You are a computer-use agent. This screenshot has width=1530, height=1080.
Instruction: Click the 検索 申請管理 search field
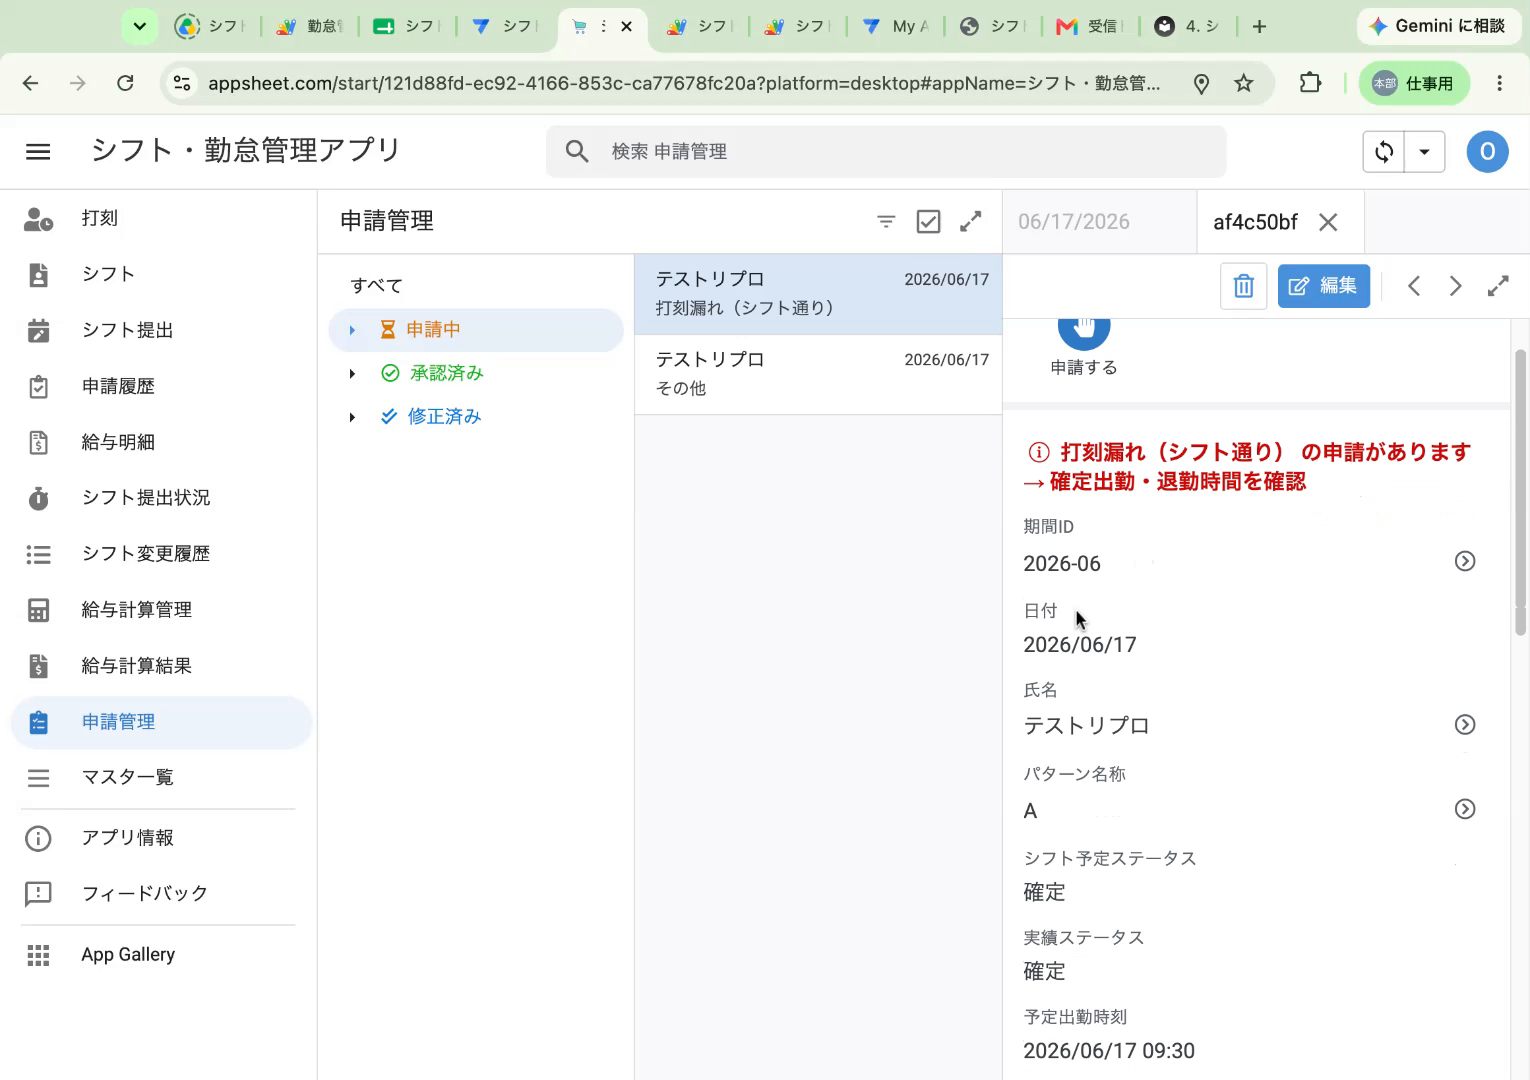pos(886,152)
